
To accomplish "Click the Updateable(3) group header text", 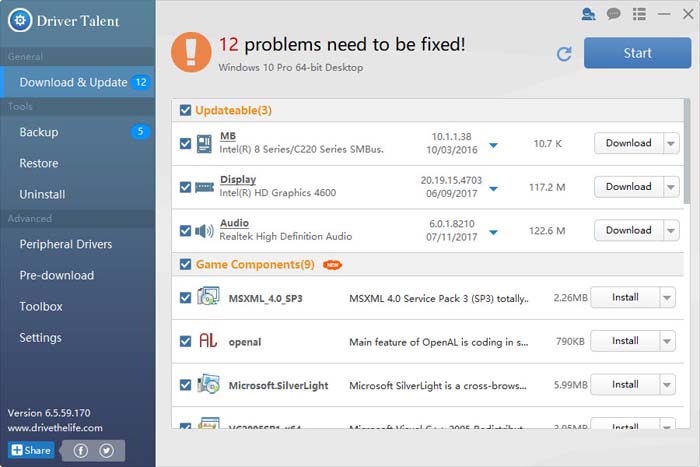I will [233, 110].
